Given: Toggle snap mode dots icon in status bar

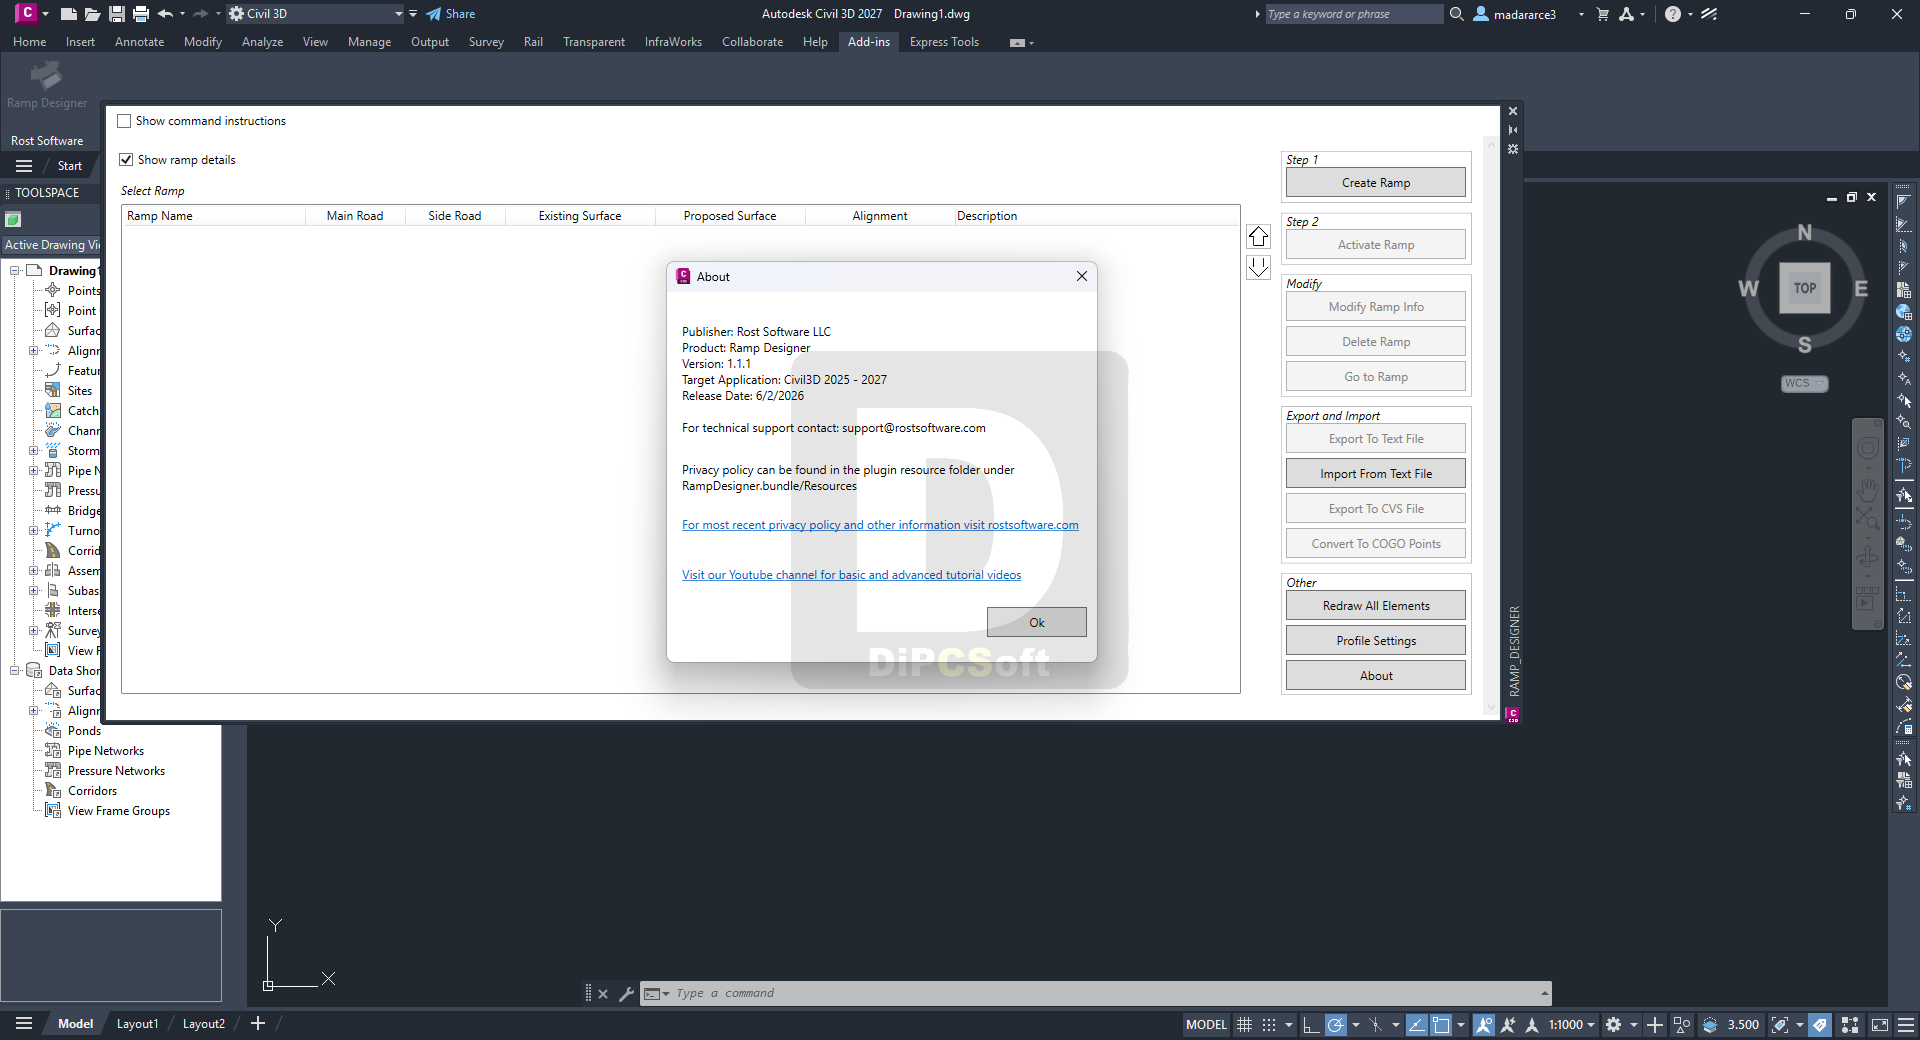Looking at the screenshot, I should point(1269,1024).
